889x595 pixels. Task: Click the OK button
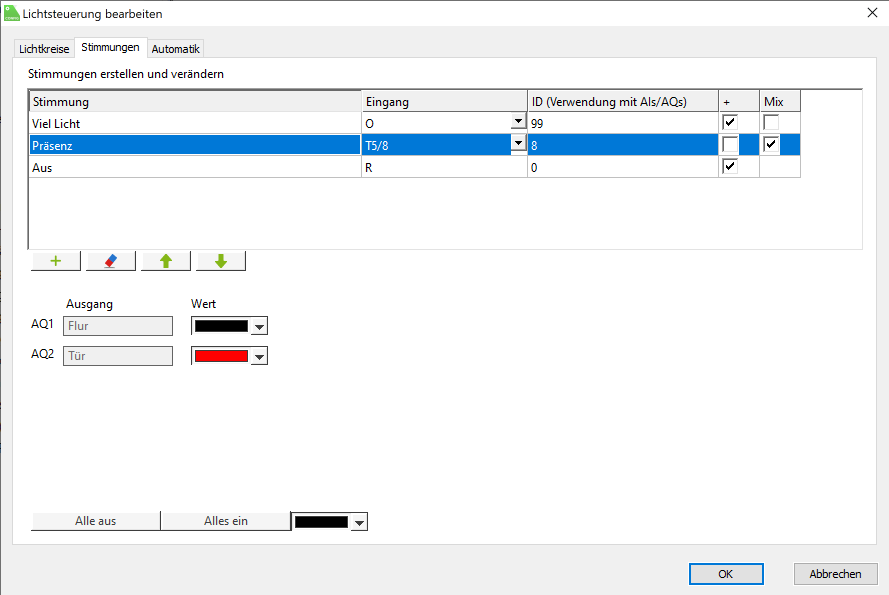[726, 574]
